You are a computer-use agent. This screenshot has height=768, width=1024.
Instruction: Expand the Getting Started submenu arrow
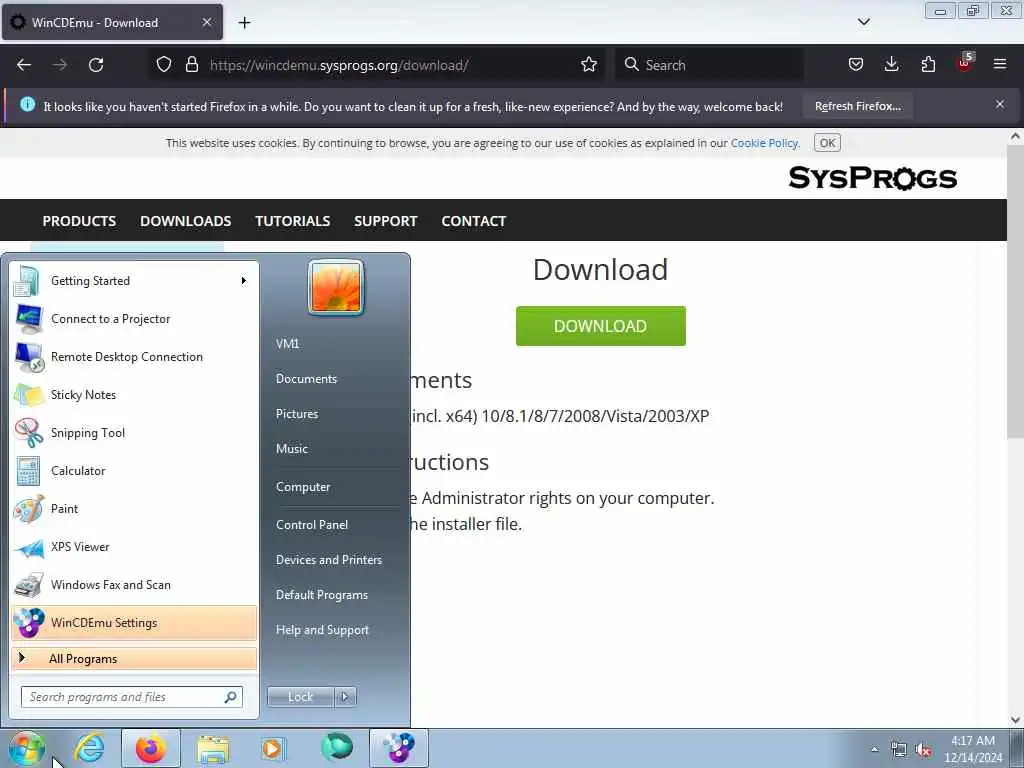click(x=244, y=281)
